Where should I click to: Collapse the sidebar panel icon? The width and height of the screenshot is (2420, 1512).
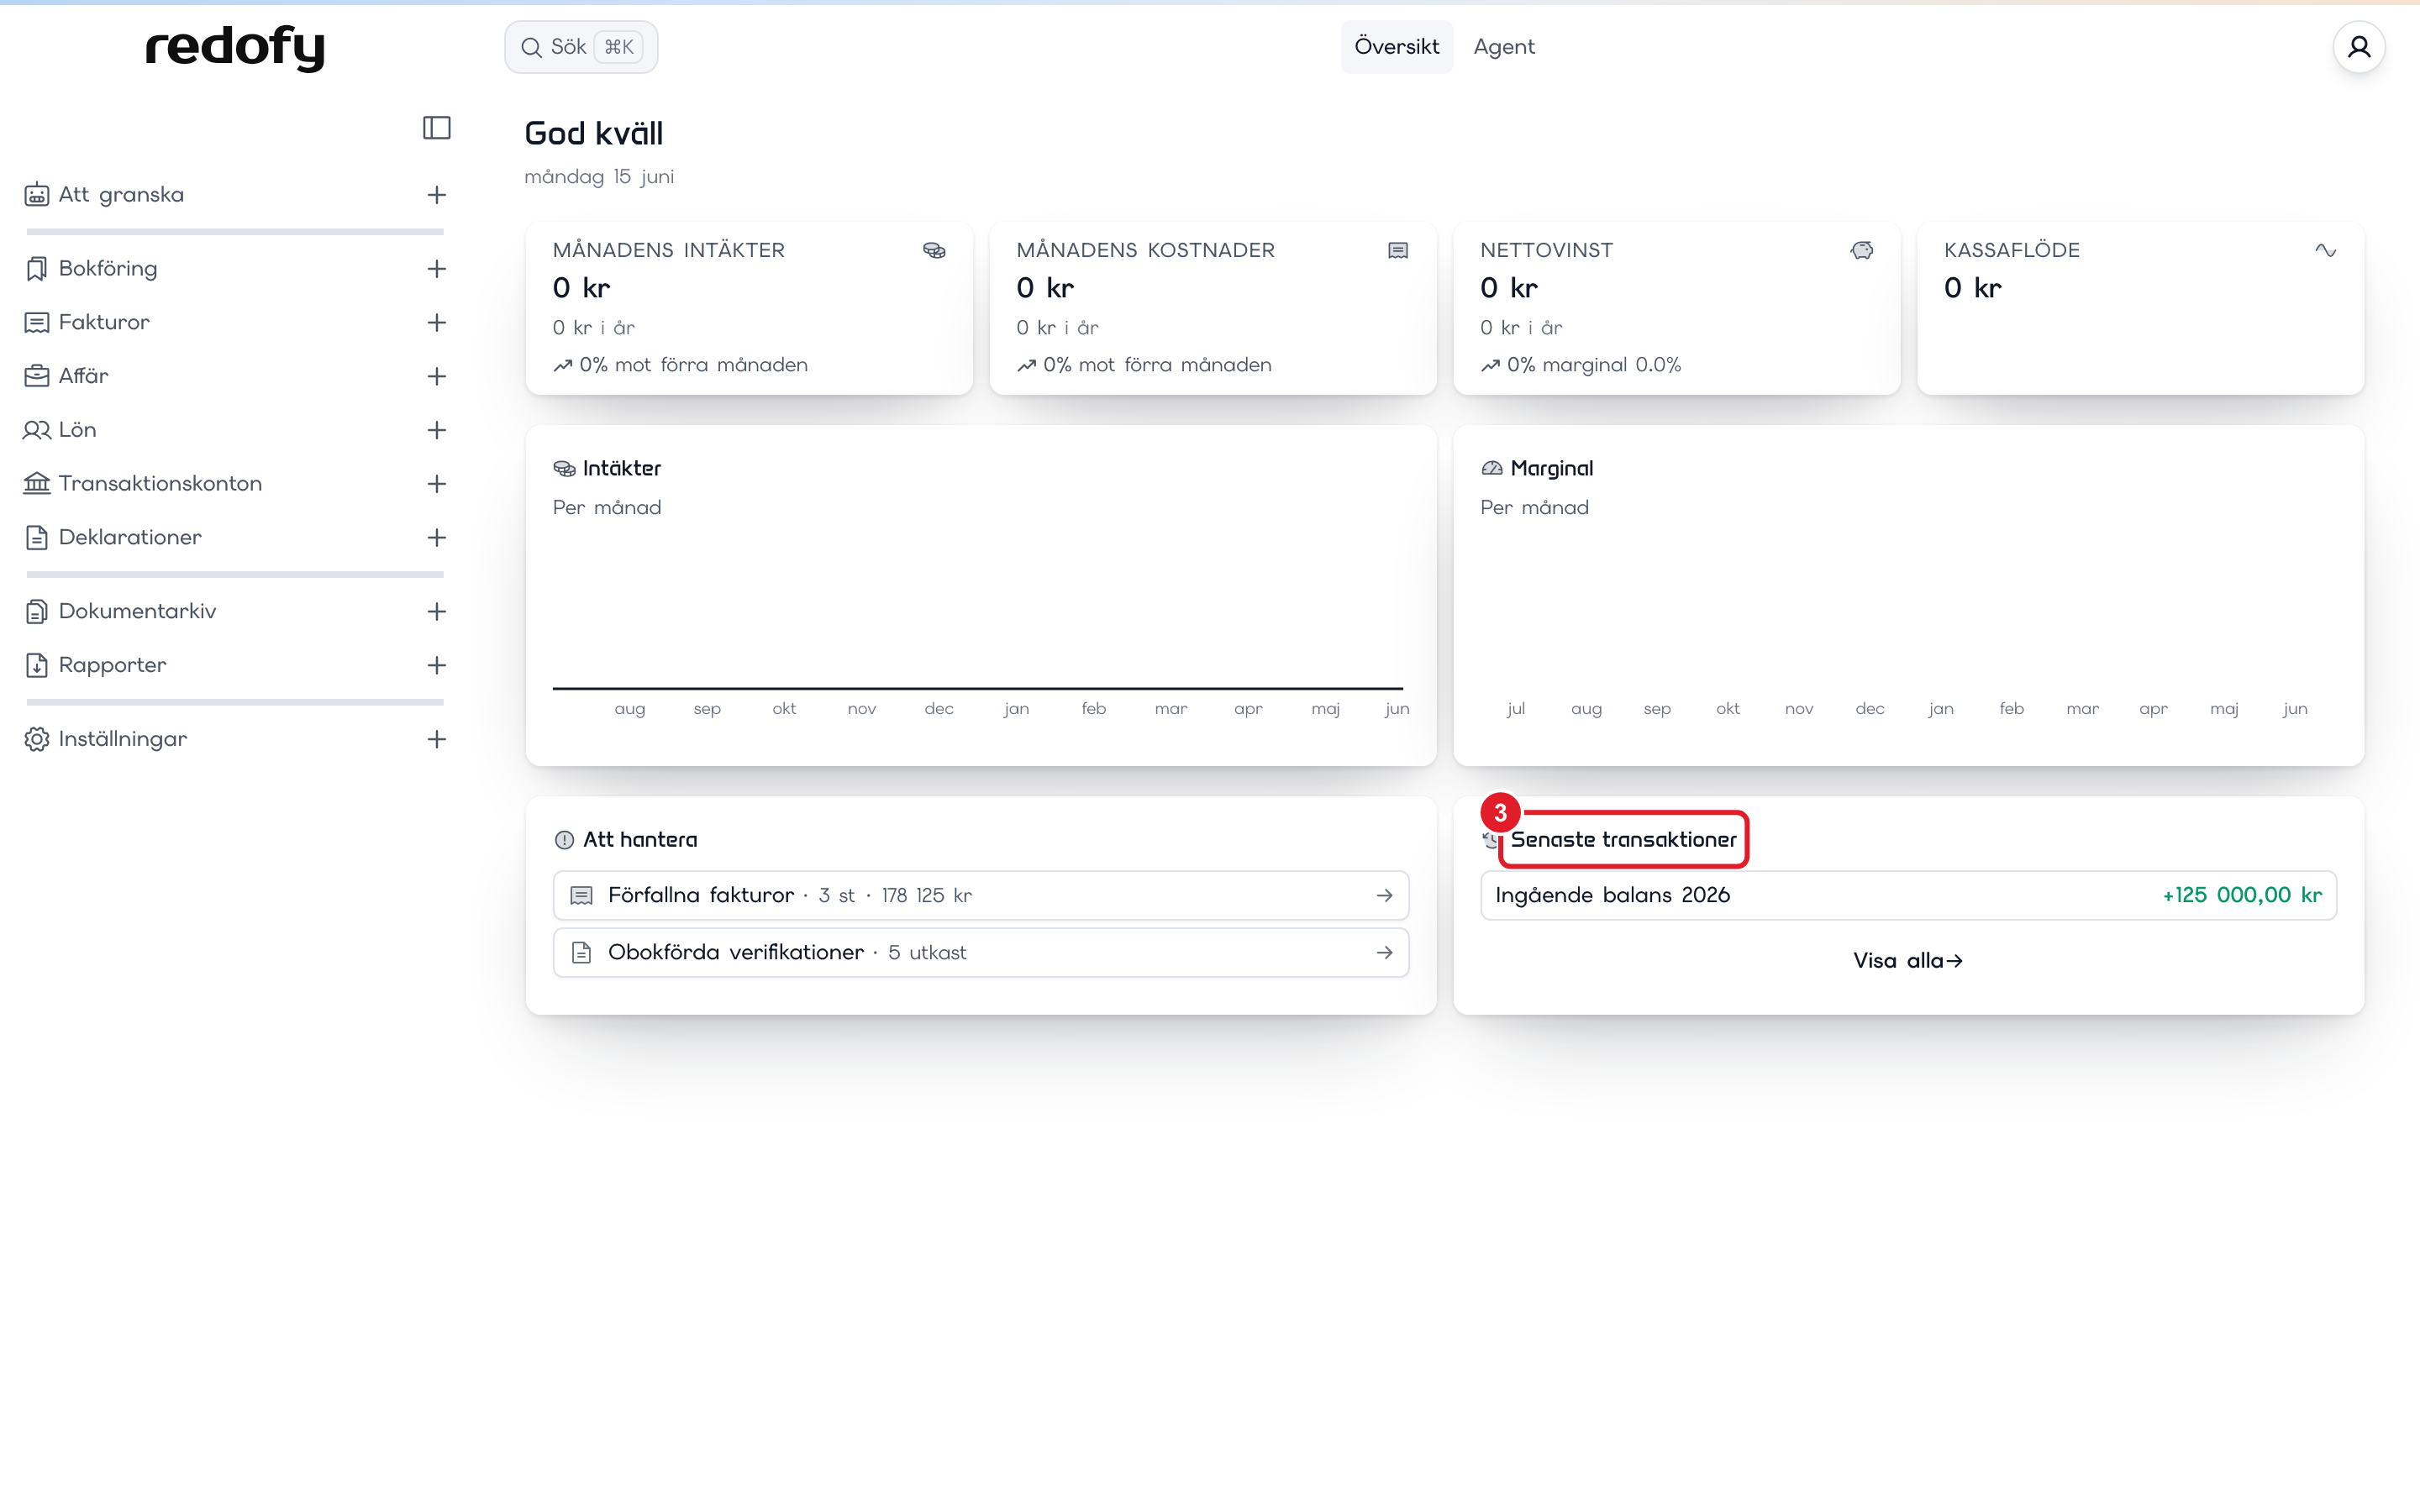coord(436,128)
